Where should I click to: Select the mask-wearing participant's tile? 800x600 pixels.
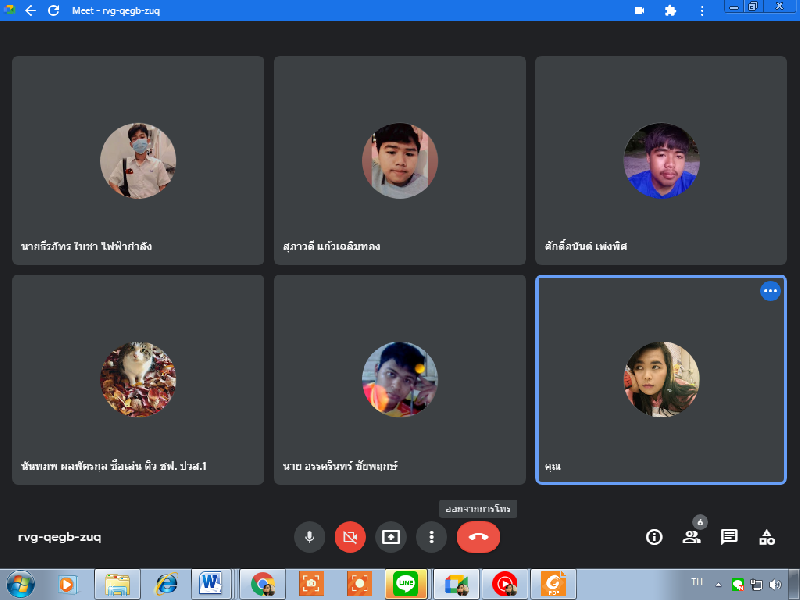(138, 160)
